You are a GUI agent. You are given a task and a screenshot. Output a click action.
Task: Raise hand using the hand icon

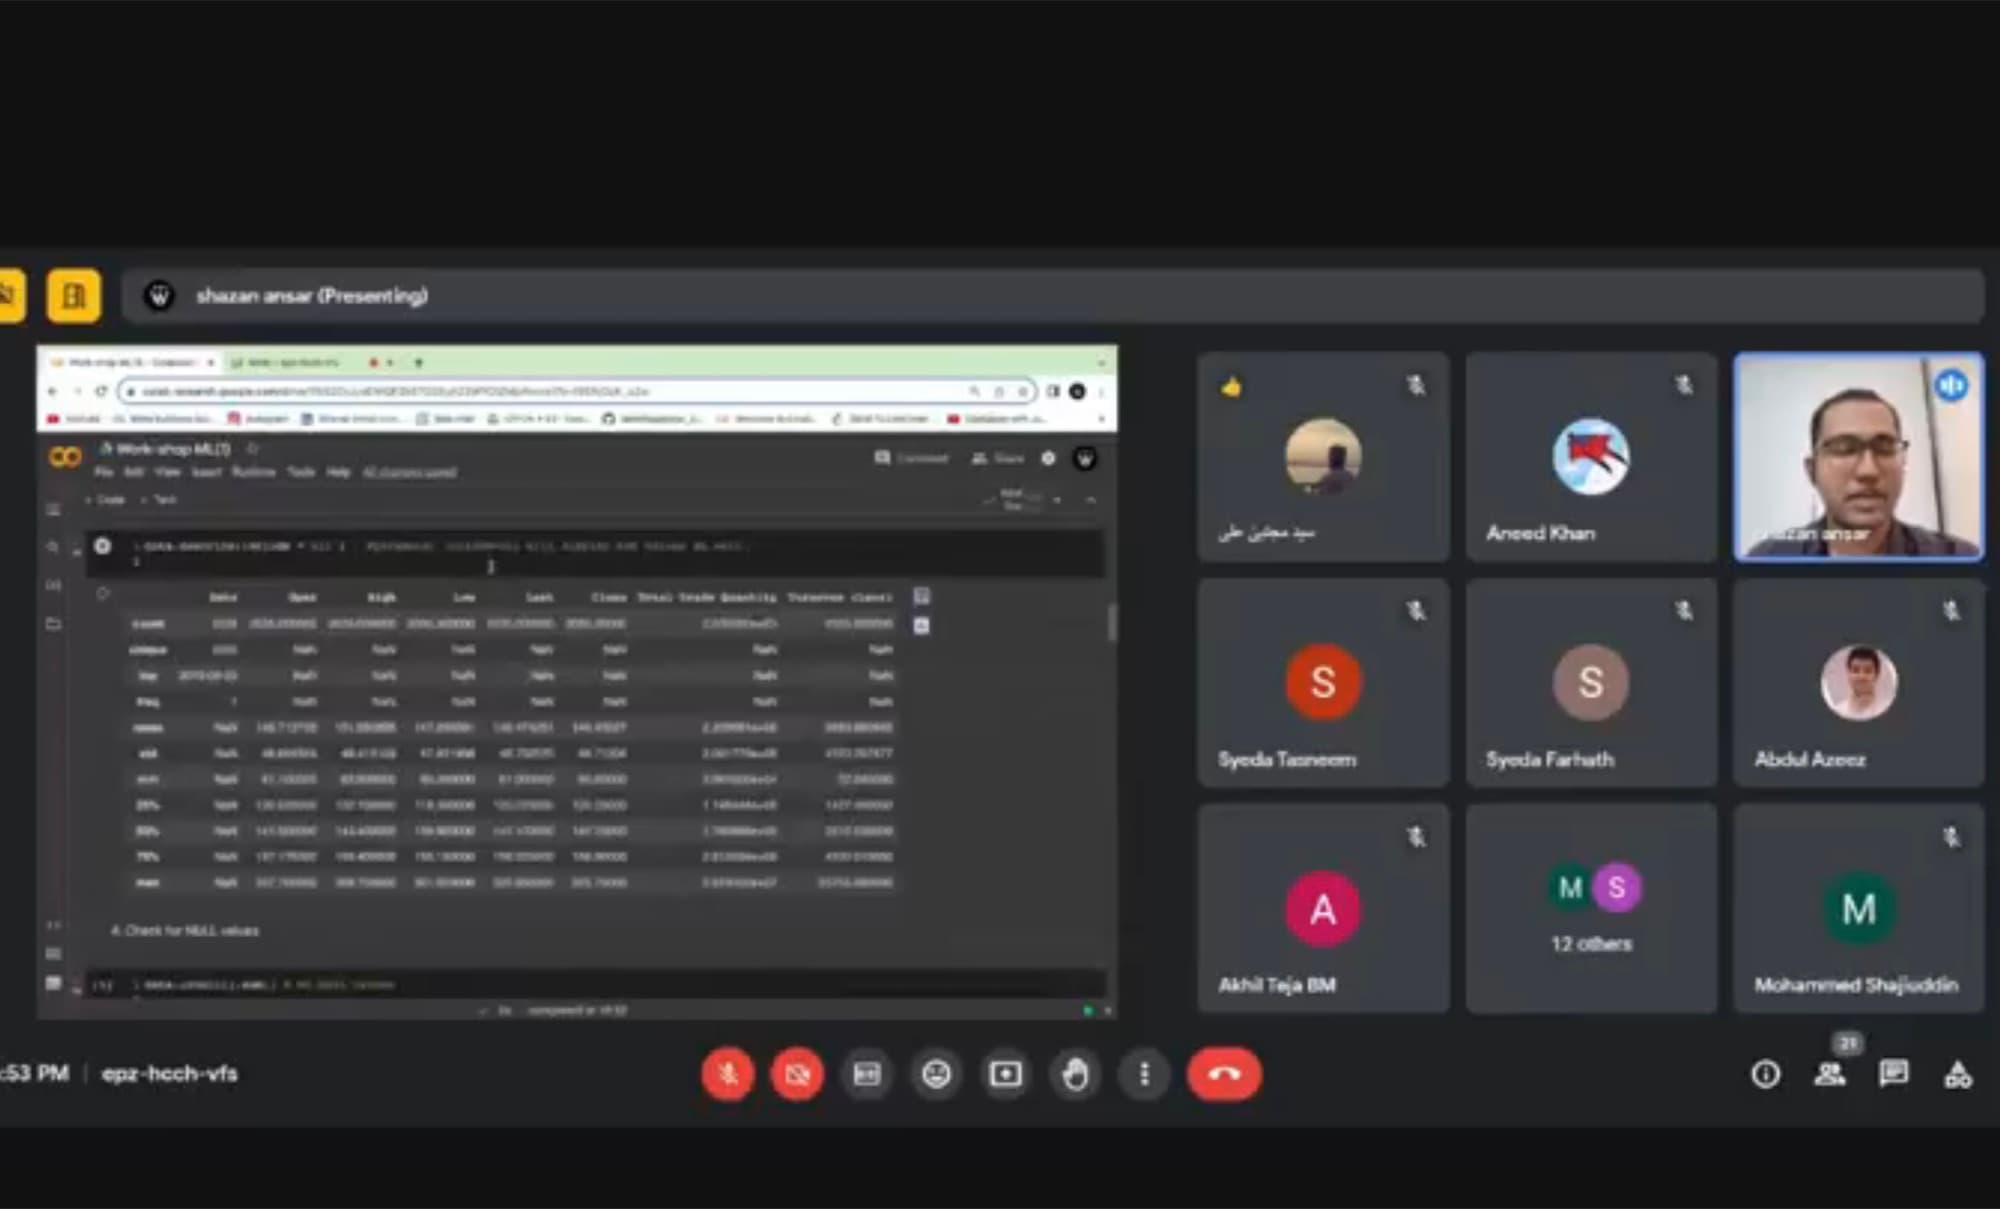pyautogui.click(x=1075, y=1074)
